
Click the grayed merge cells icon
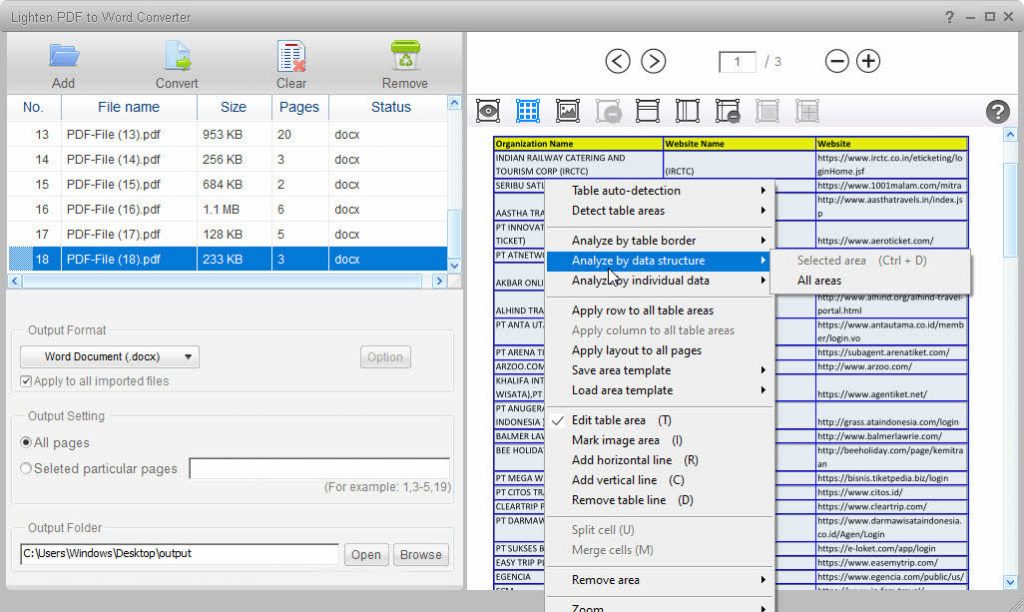[x=767, y=111]
